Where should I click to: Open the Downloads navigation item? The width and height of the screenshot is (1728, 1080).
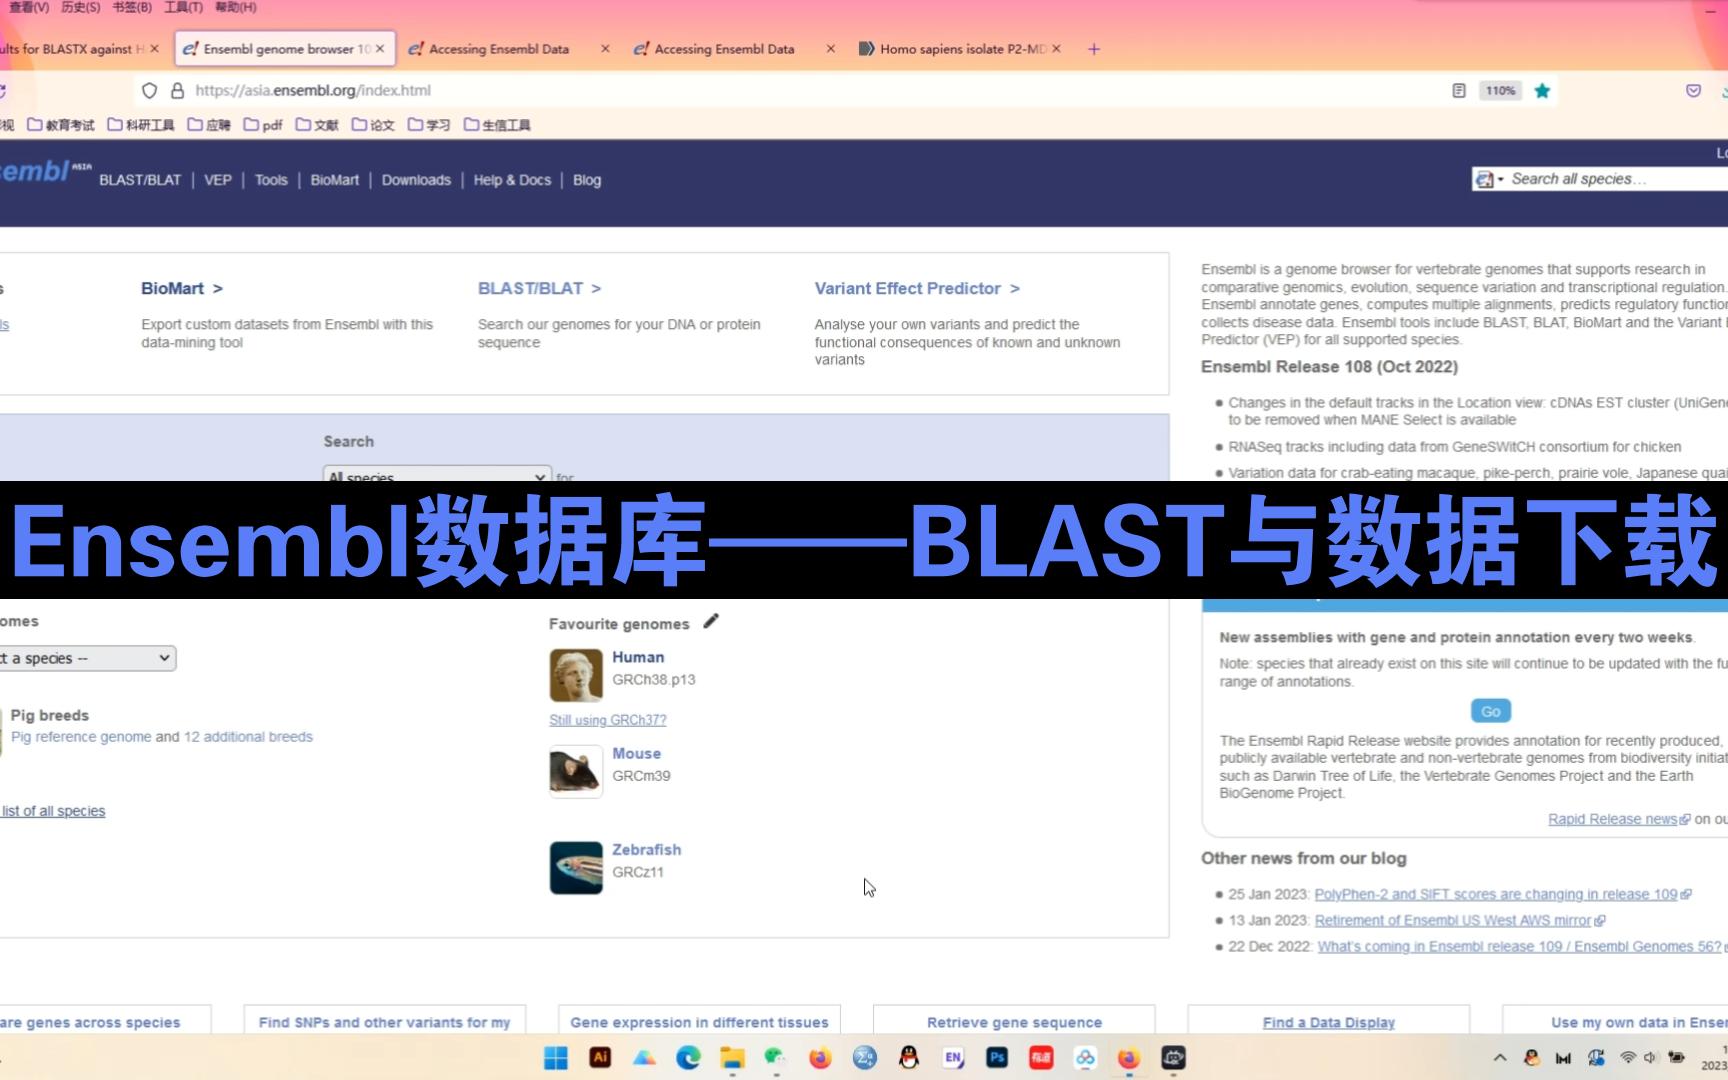pos(416,180)
